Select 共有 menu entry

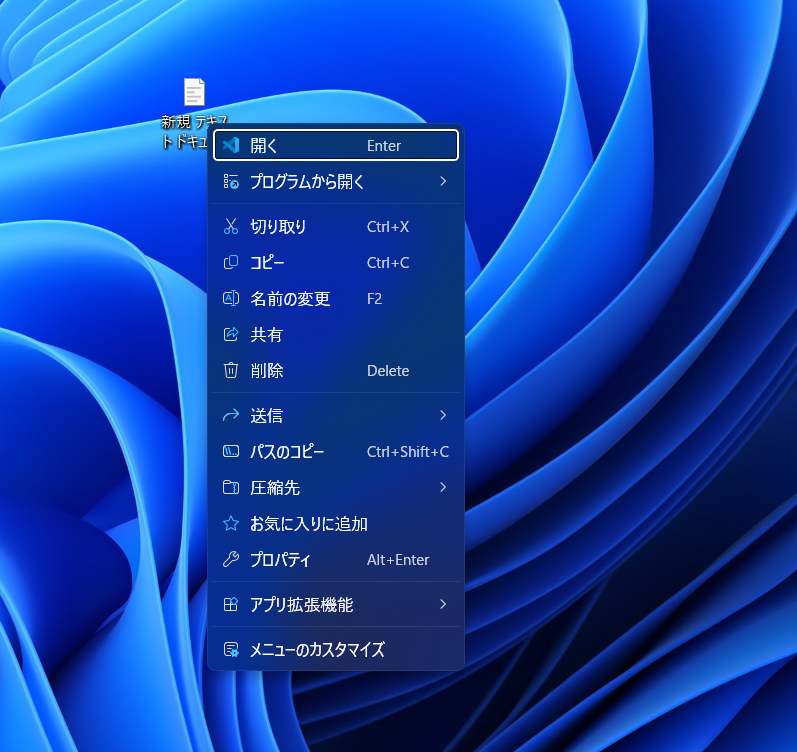click(336, 335)
